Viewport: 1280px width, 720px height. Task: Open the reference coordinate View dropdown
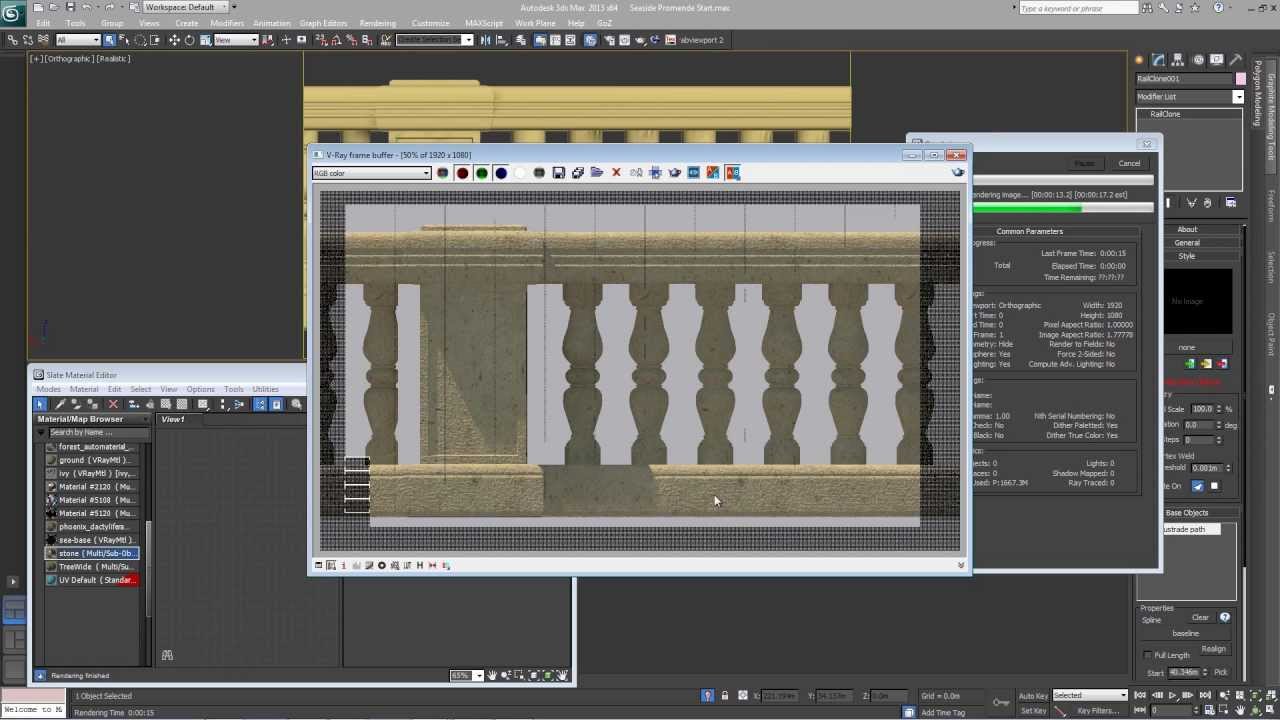tap(236, 40)
